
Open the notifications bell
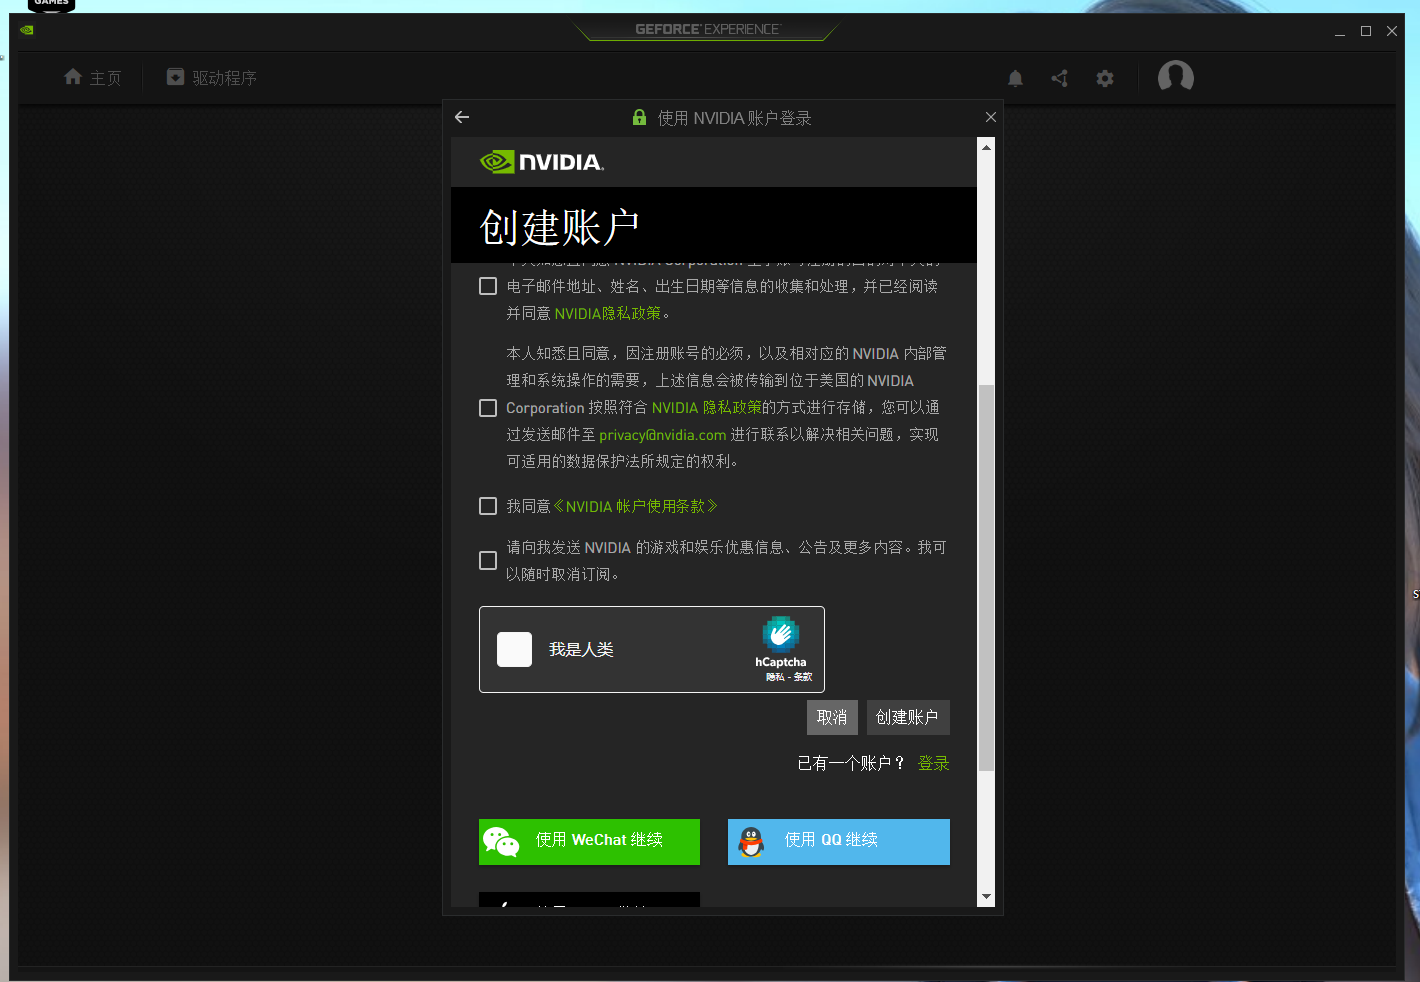pos(1015,77)
